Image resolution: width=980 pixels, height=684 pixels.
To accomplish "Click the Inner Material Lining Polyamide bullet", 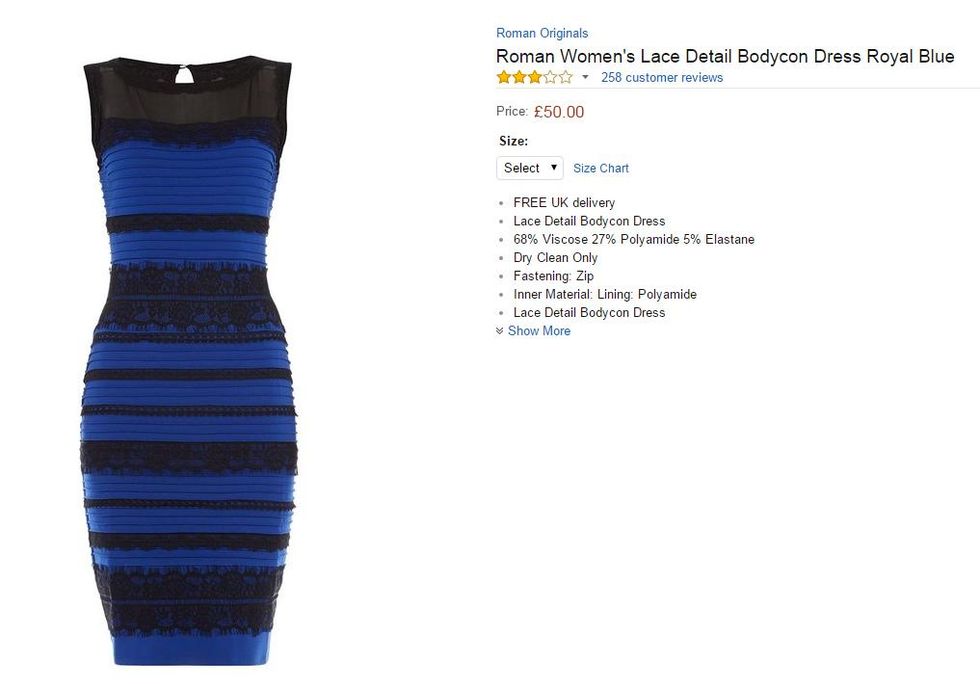I will [604, 294].
